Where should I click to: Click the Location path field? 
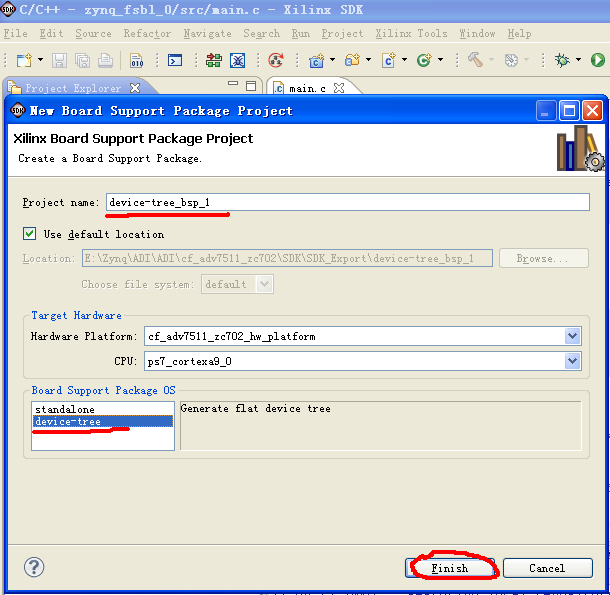287,258
